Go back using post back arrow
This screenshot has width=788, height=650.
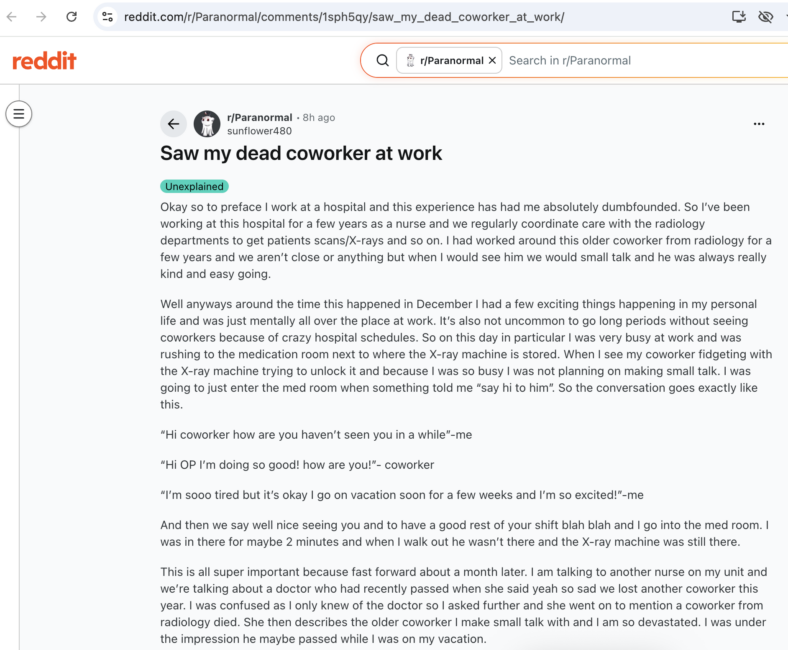[173, 124]
